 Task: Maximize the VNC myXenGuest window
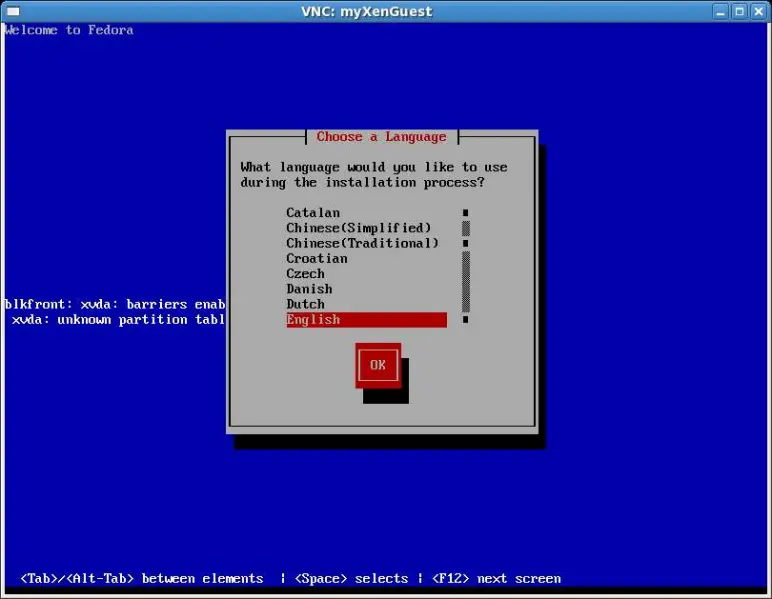pos(739,11)
